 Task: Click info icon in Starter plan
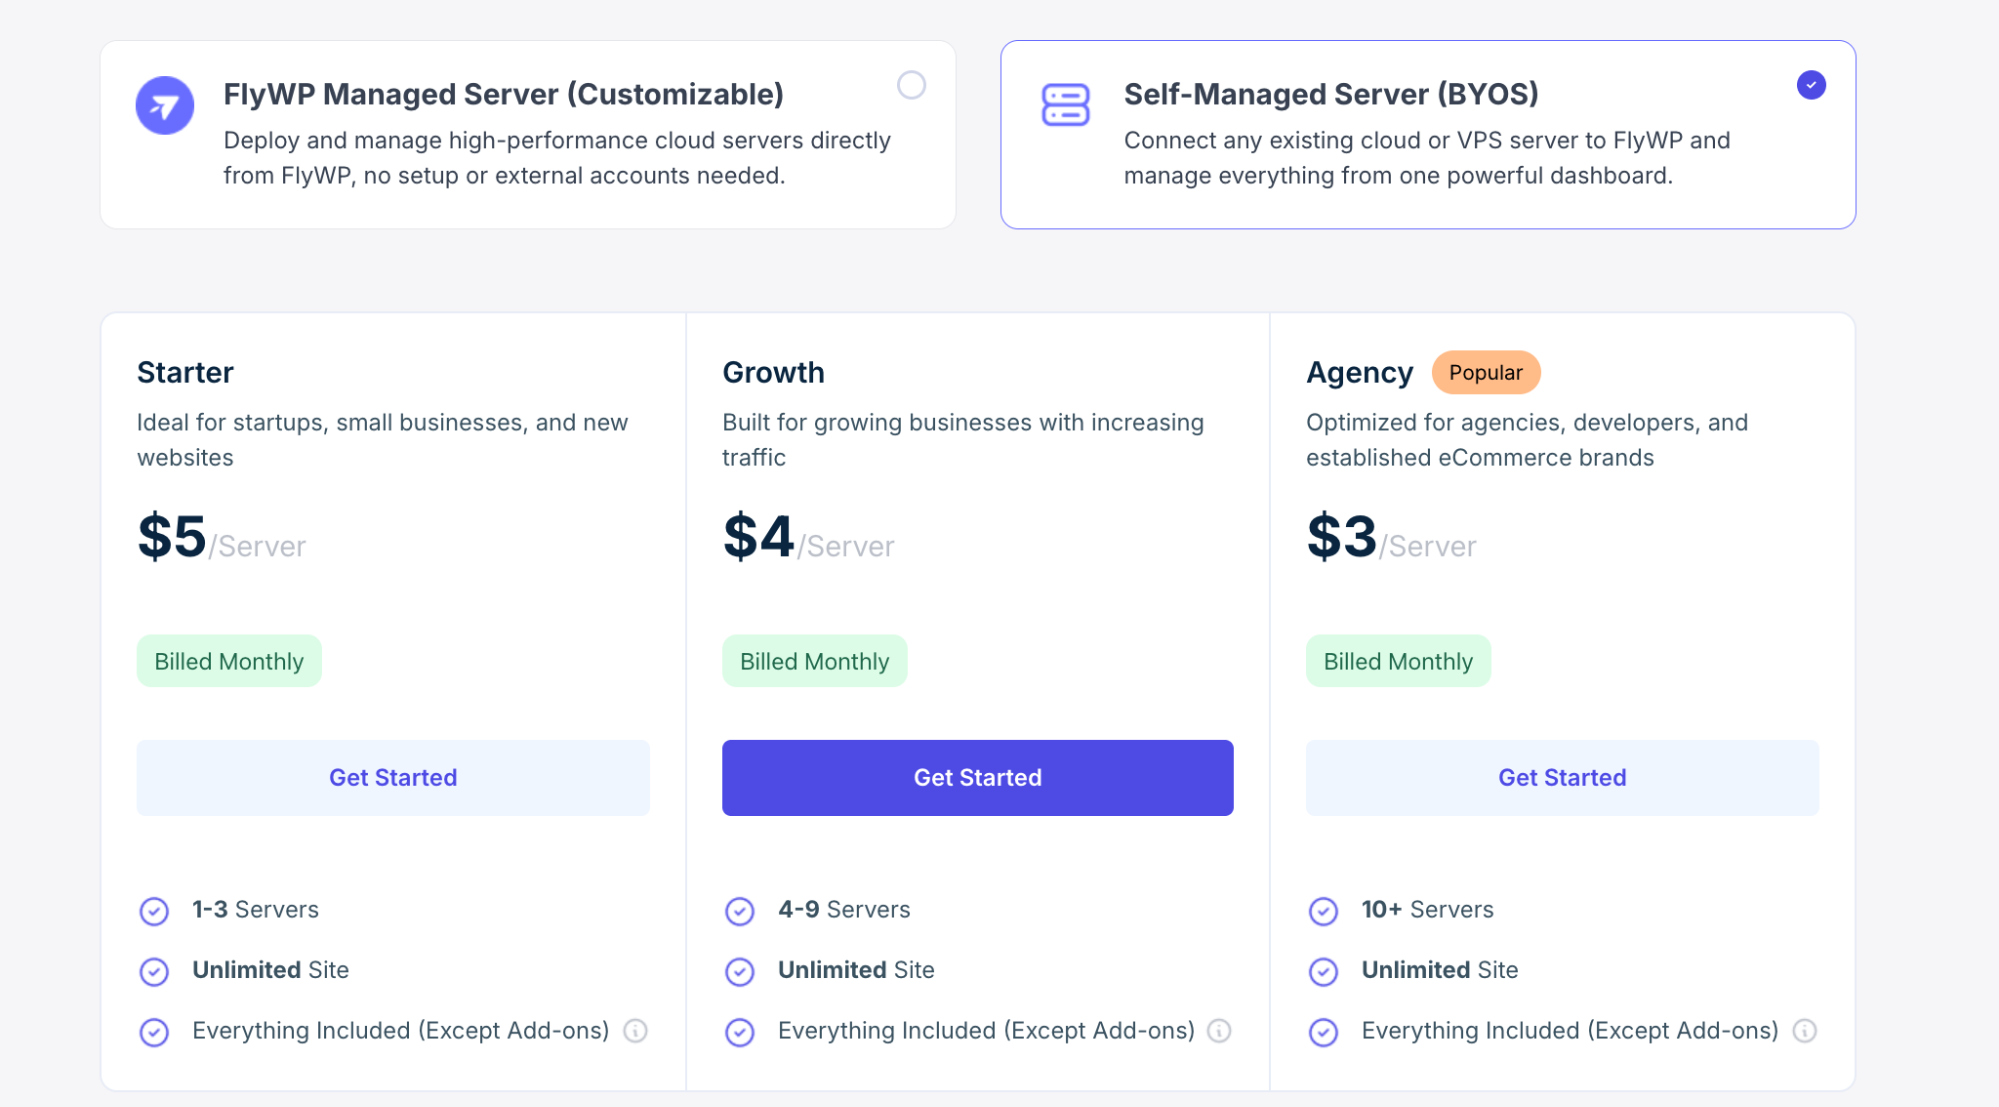pyautogui.click(x=636, y=1030)
